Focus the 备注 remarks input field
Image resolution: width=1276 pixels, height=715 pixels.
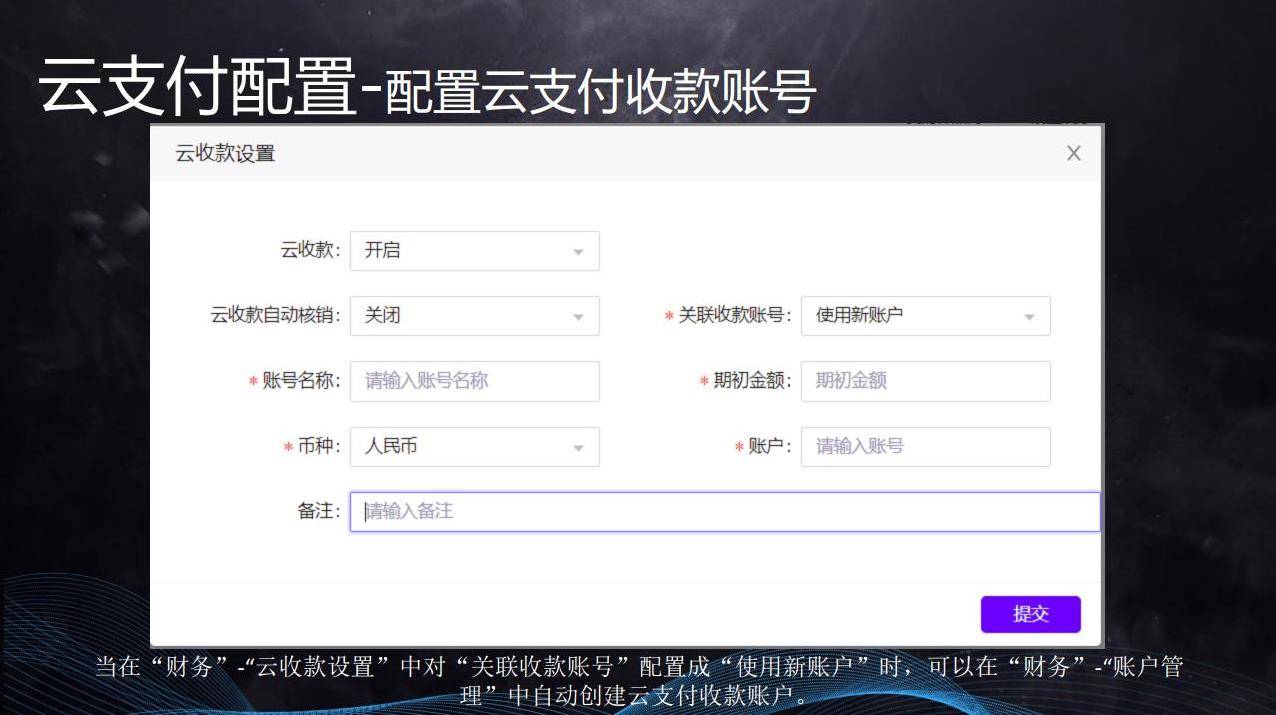point(725,512)
